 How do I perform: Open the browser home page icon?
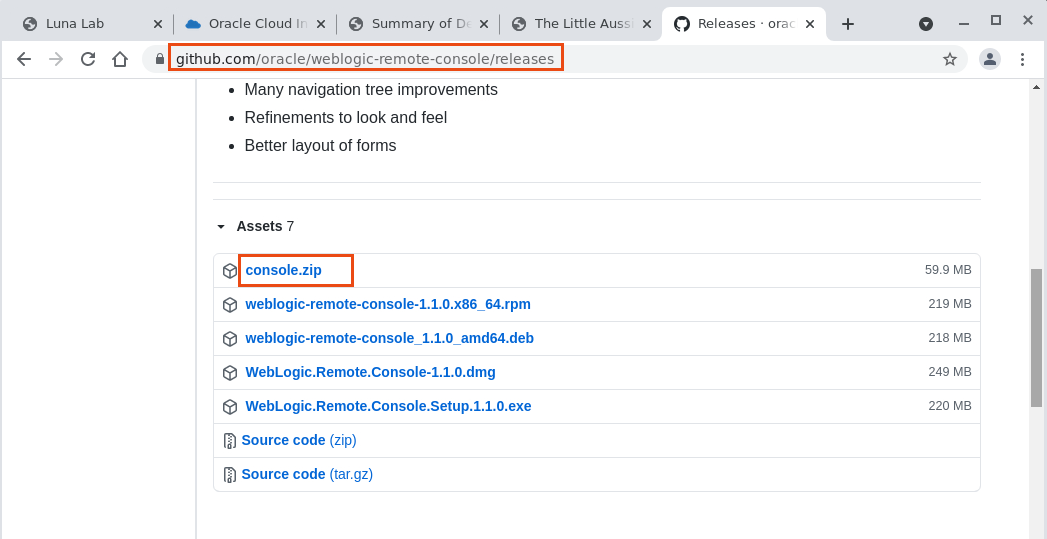point(120,59)
